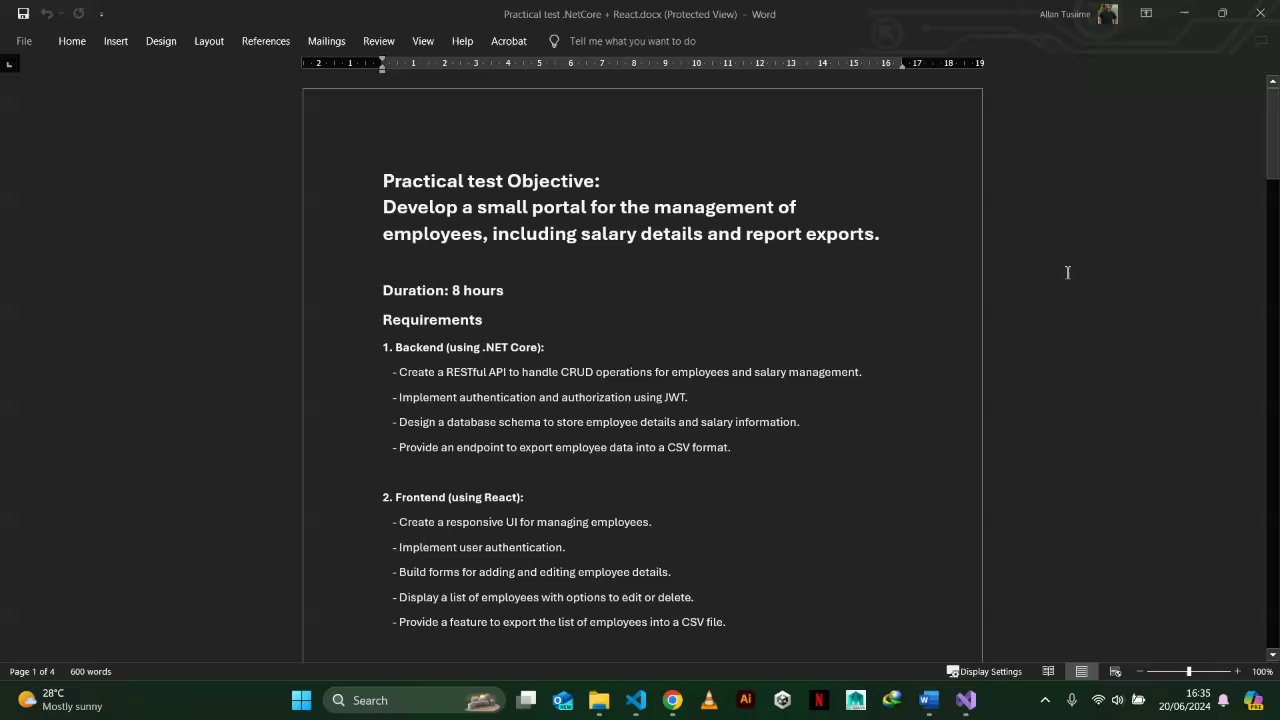The image size is (1280, 720).
Task: Open Outlook from the taskbar
Action: coord(562,700)
